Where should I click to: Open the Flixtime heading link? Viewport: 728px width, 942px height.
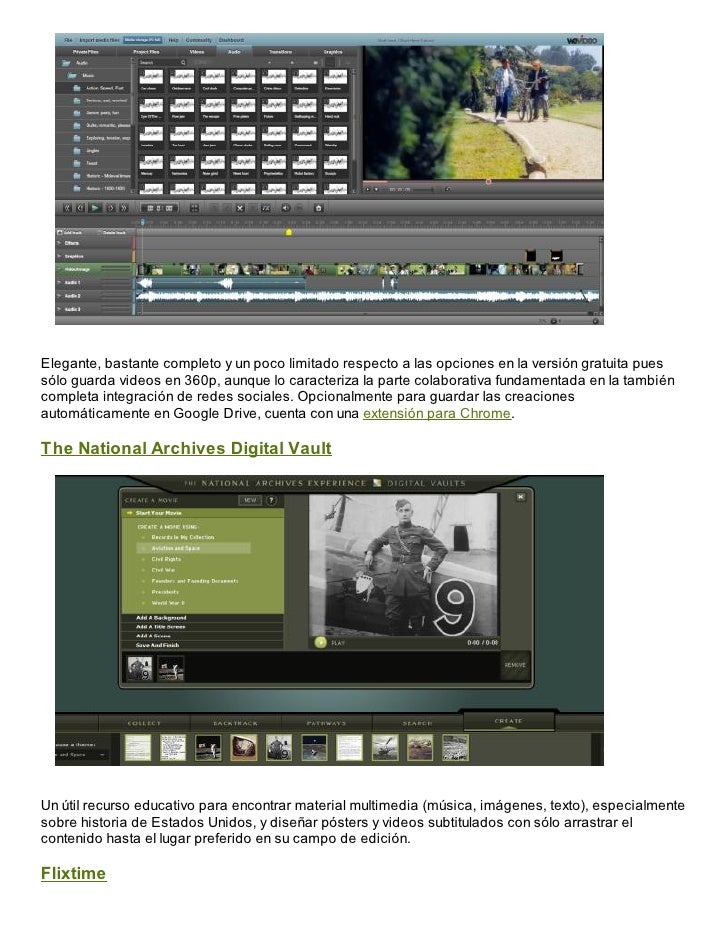[x=73, y=873]
